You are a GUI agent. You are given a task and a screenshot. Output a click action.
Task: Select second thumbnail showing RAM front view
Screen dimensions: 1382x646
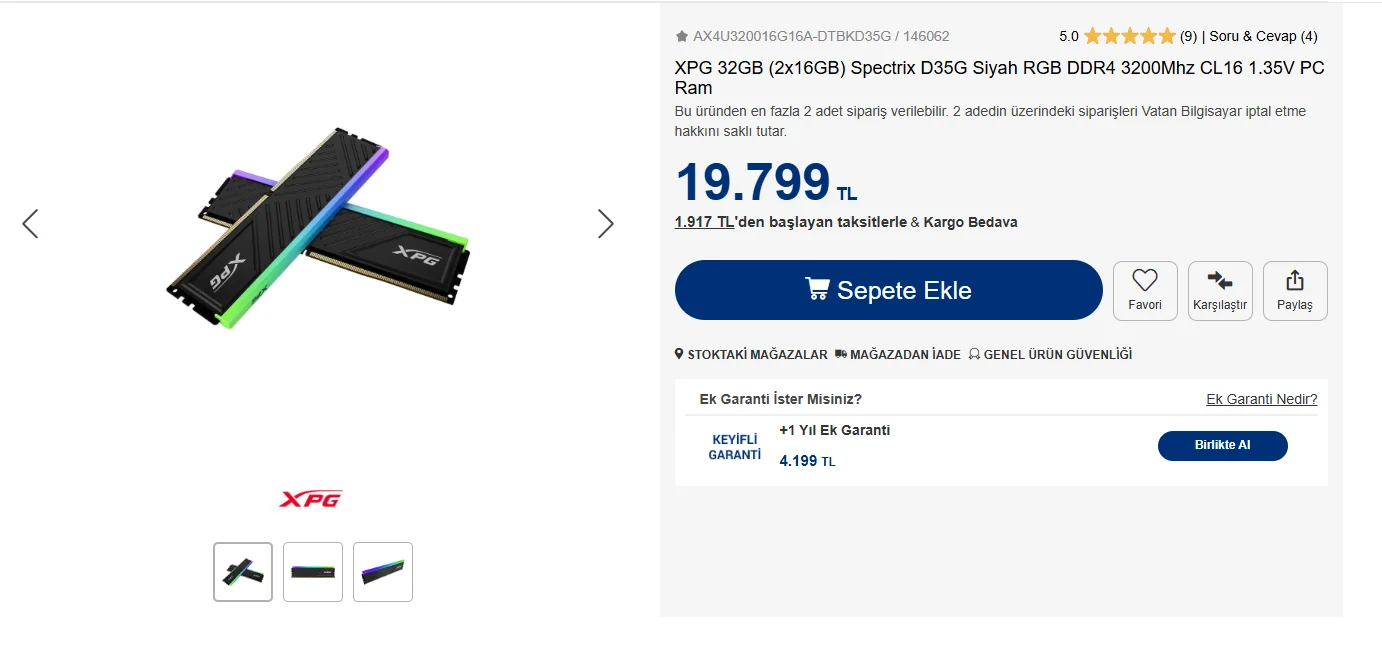coord(313,572)
